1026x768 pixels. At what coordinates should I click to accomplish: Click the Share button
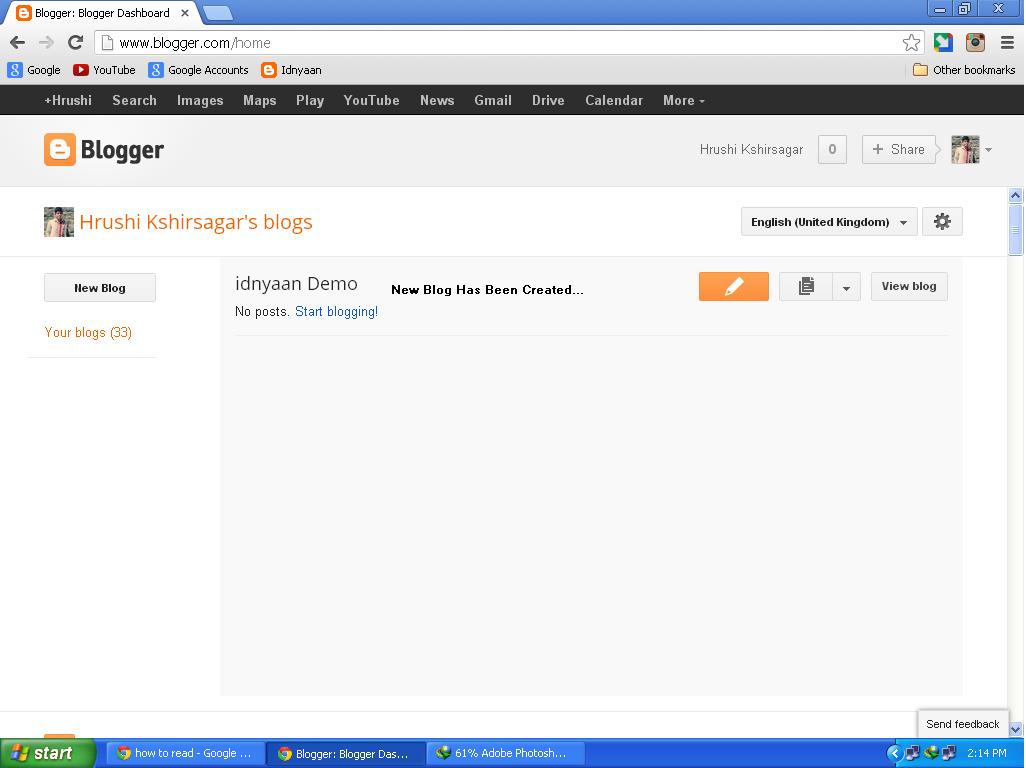point(898,150)
